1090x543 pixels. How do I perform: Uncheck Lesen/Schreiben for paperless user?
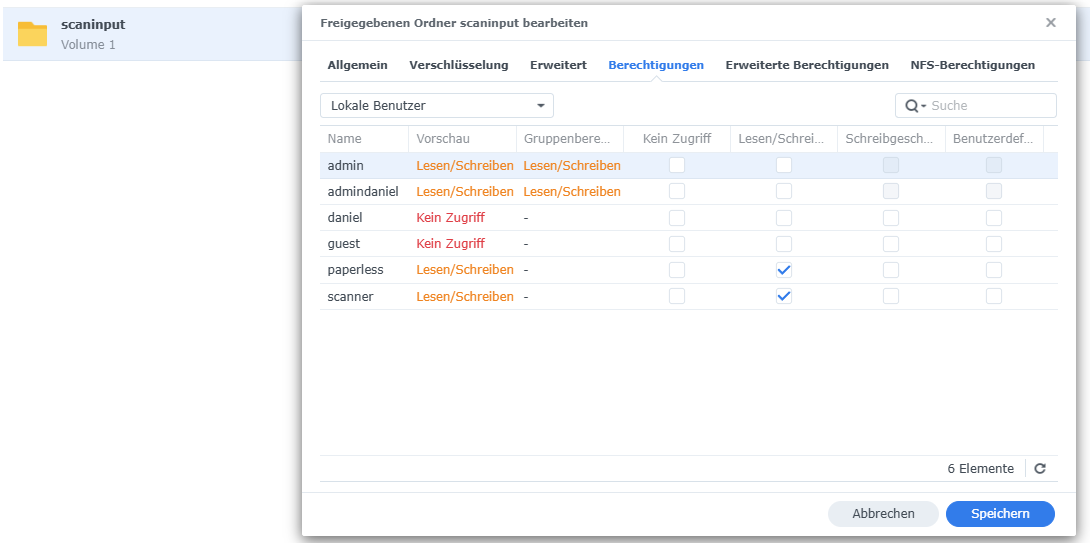coord(784,270)
